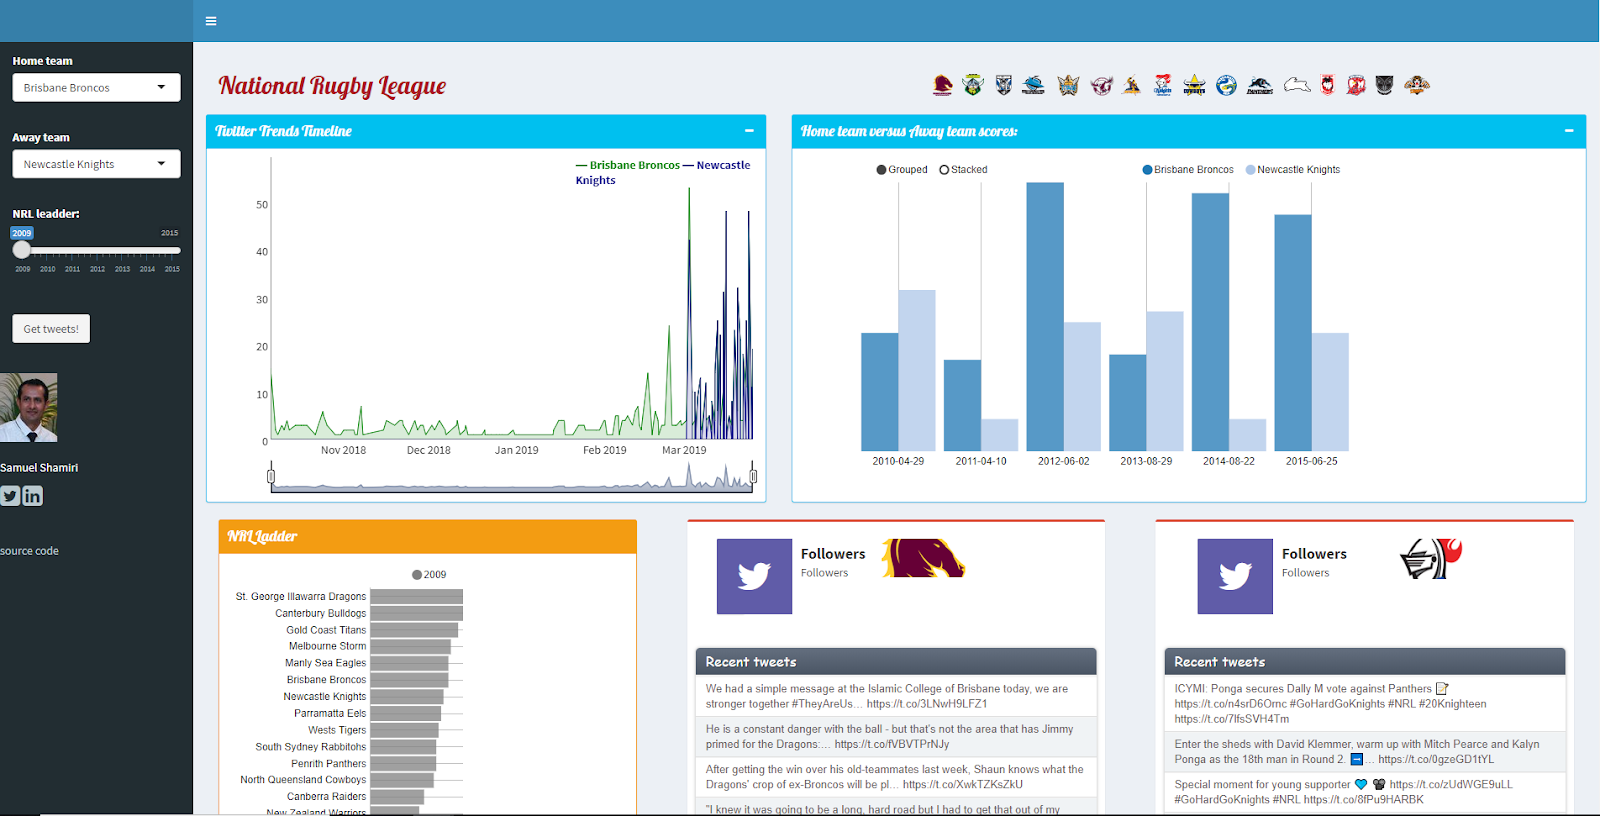1600x816 pixels.
Task: Open the t.co/7lfsSVH4Tm tweet link
Action: 1232,719
